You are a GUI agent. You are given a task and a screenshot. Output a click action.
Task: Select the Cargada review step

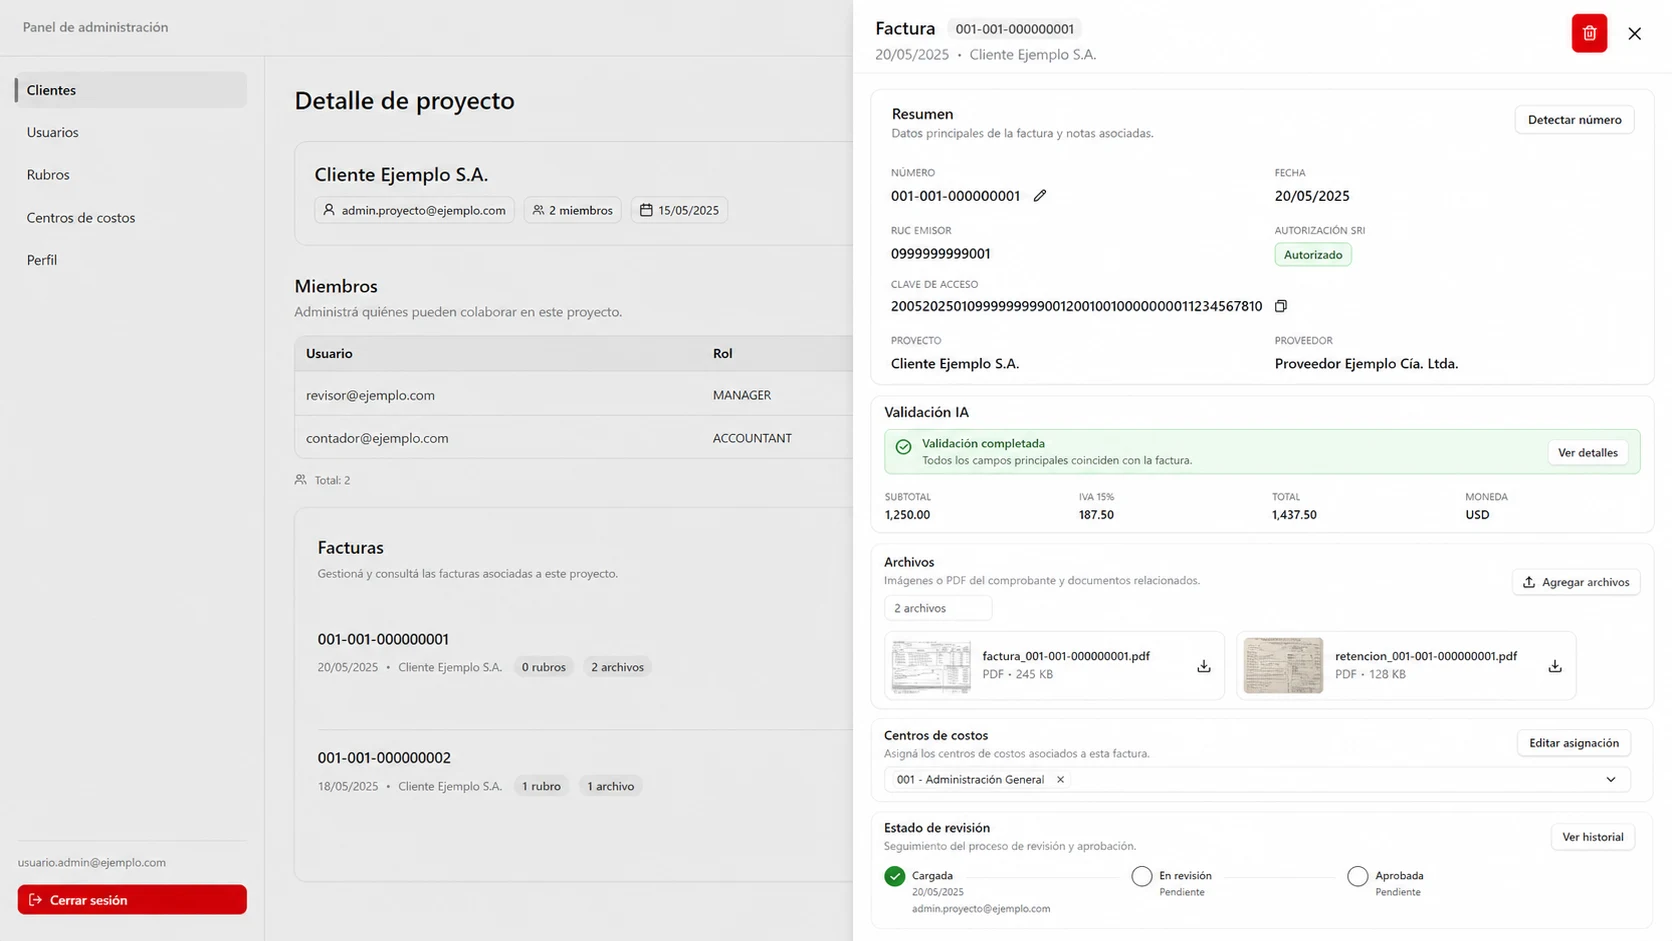pos(895,876)
